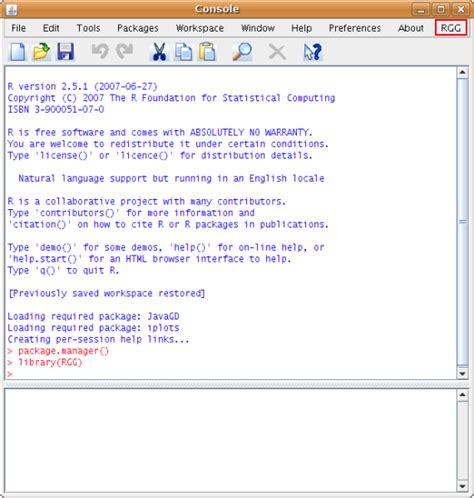Click the Paste clipboard icon
The height and width of the screenshot is (498, 474).
click(x=207, y=52)
